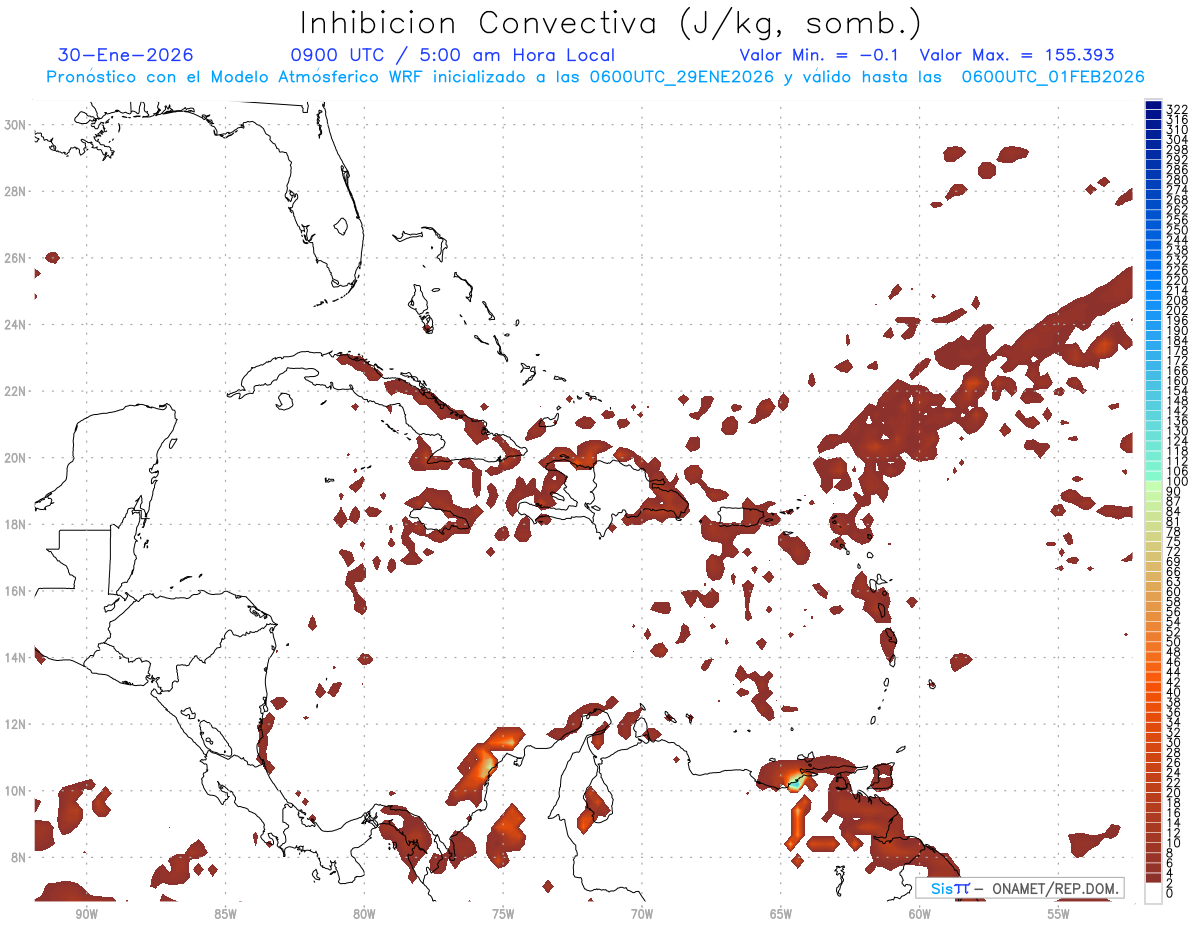Viewport: 1200px width, 927px height.
Task: Click the pale green swatch labeled 100
Action: tap(1153, 484)
